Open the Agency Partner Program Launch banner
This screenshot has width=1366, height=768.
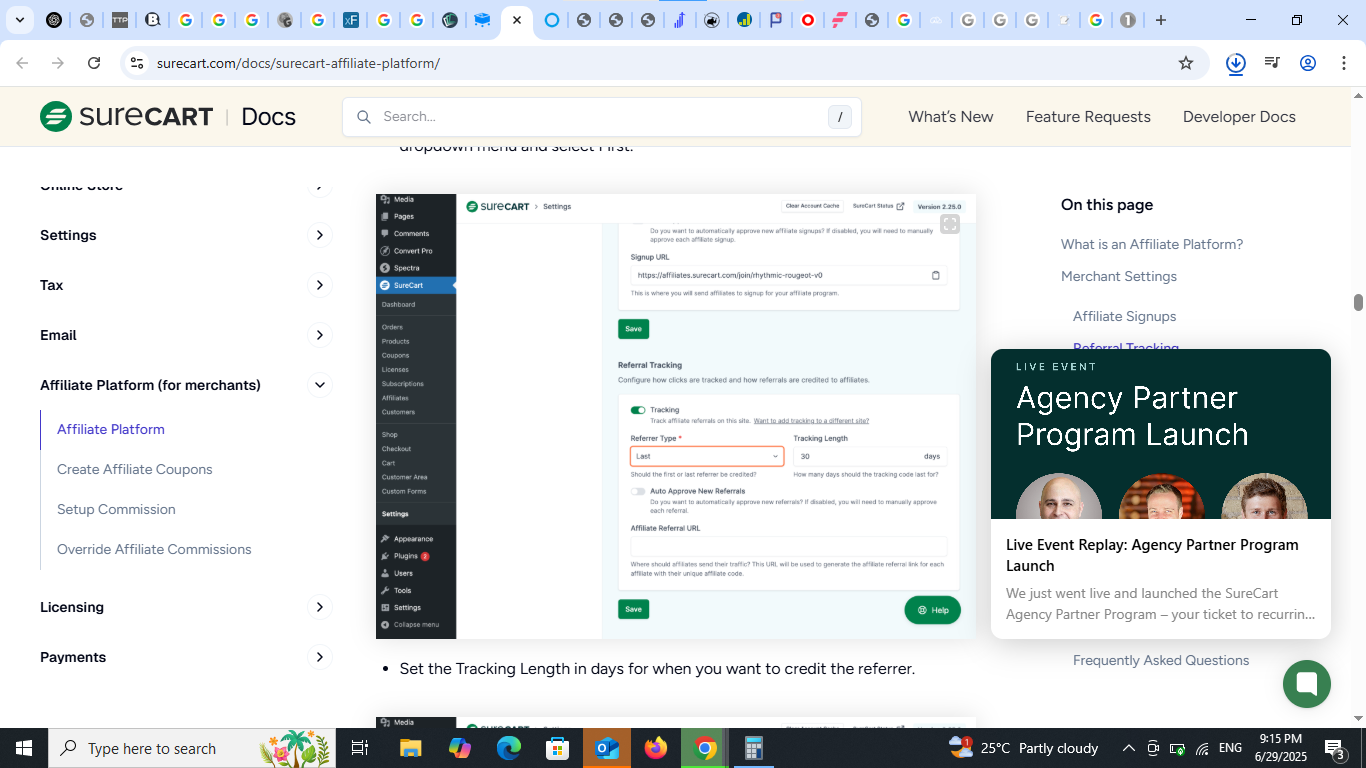coord(1161,434)
